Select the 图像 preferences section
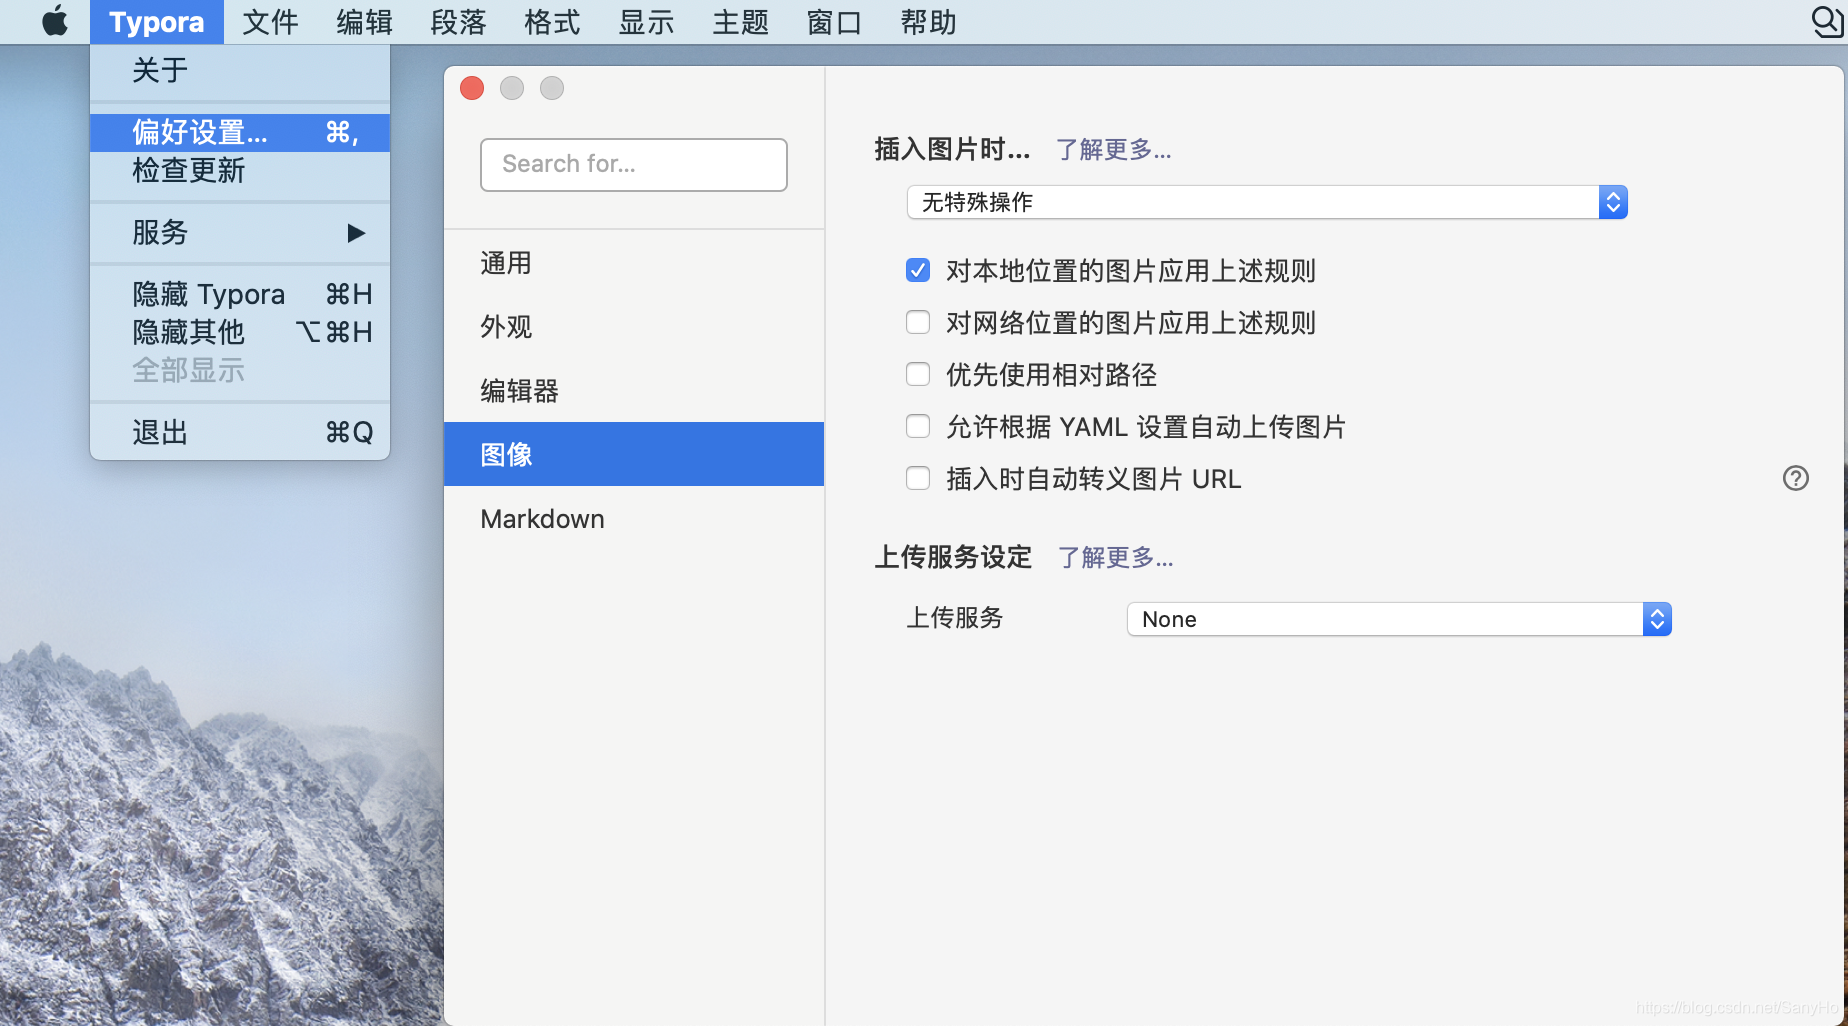 (634, 454)
